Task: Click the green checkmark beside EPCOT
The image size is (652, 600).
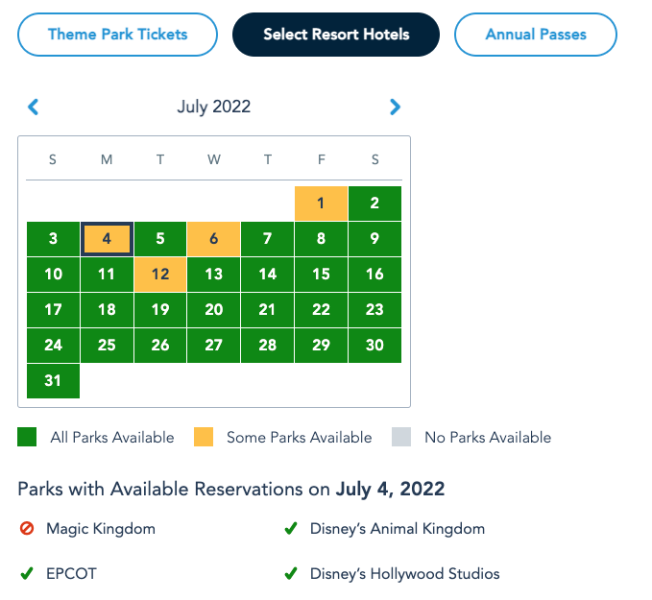Action: click(x=27, y=574)
